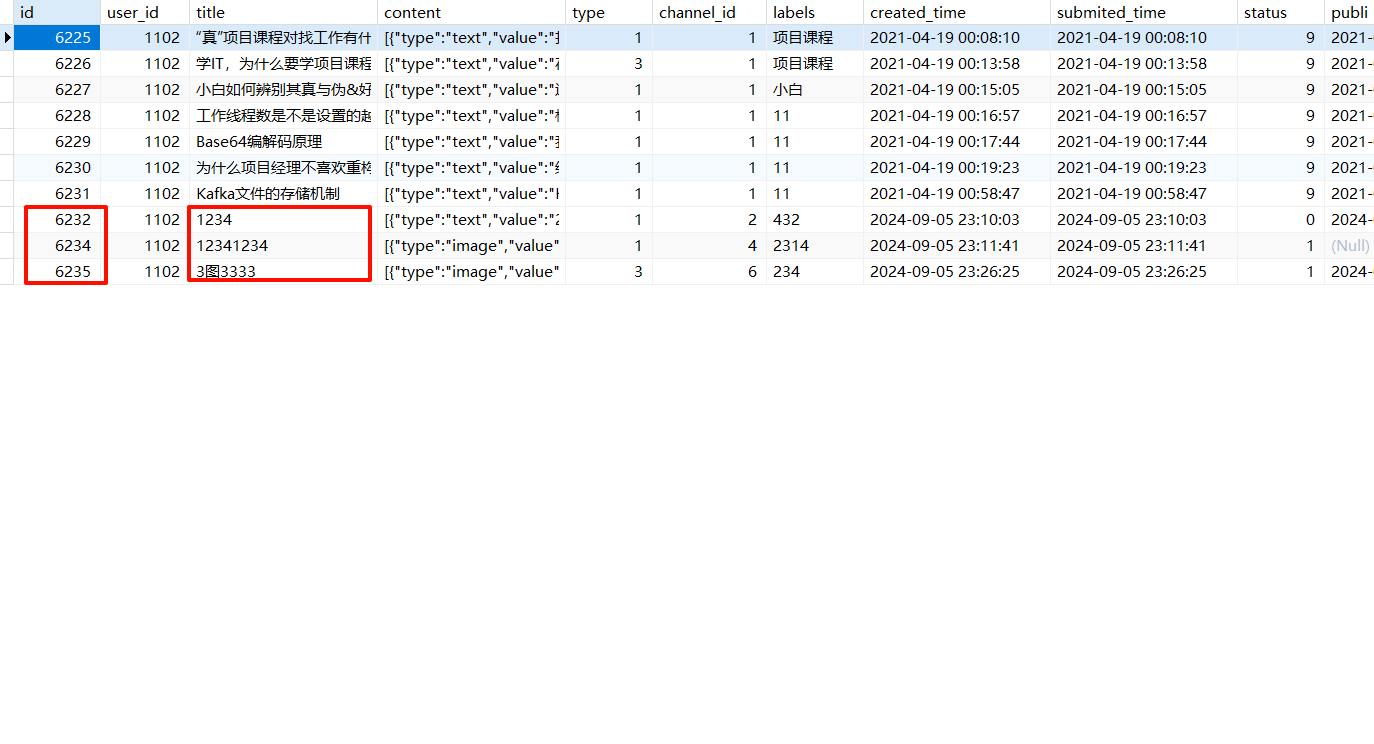Select the type column header

pos(609,12)
